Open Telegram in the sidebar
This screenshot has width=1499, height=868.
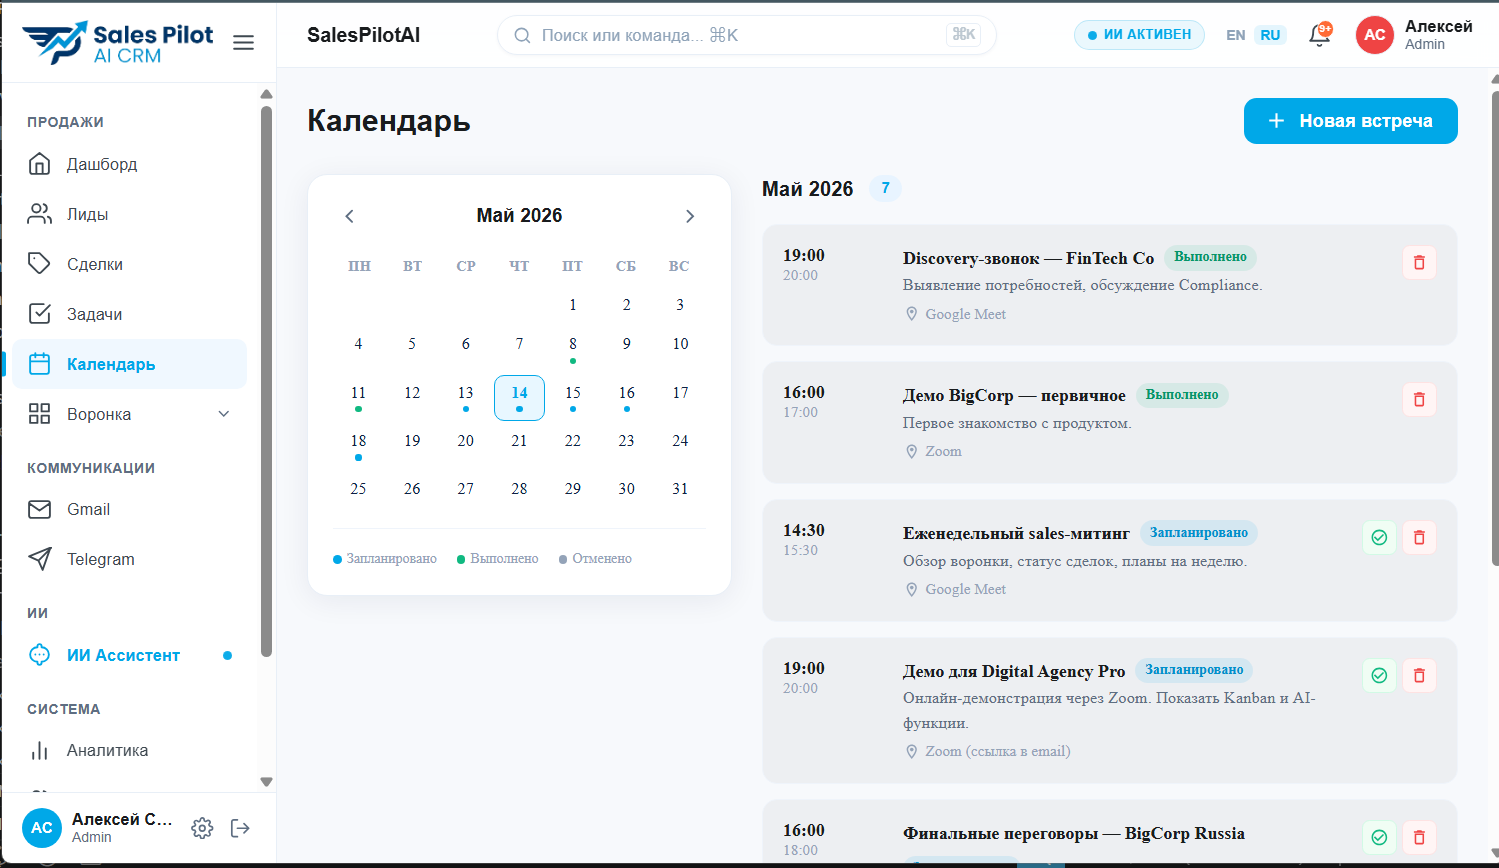coord(129,559)
